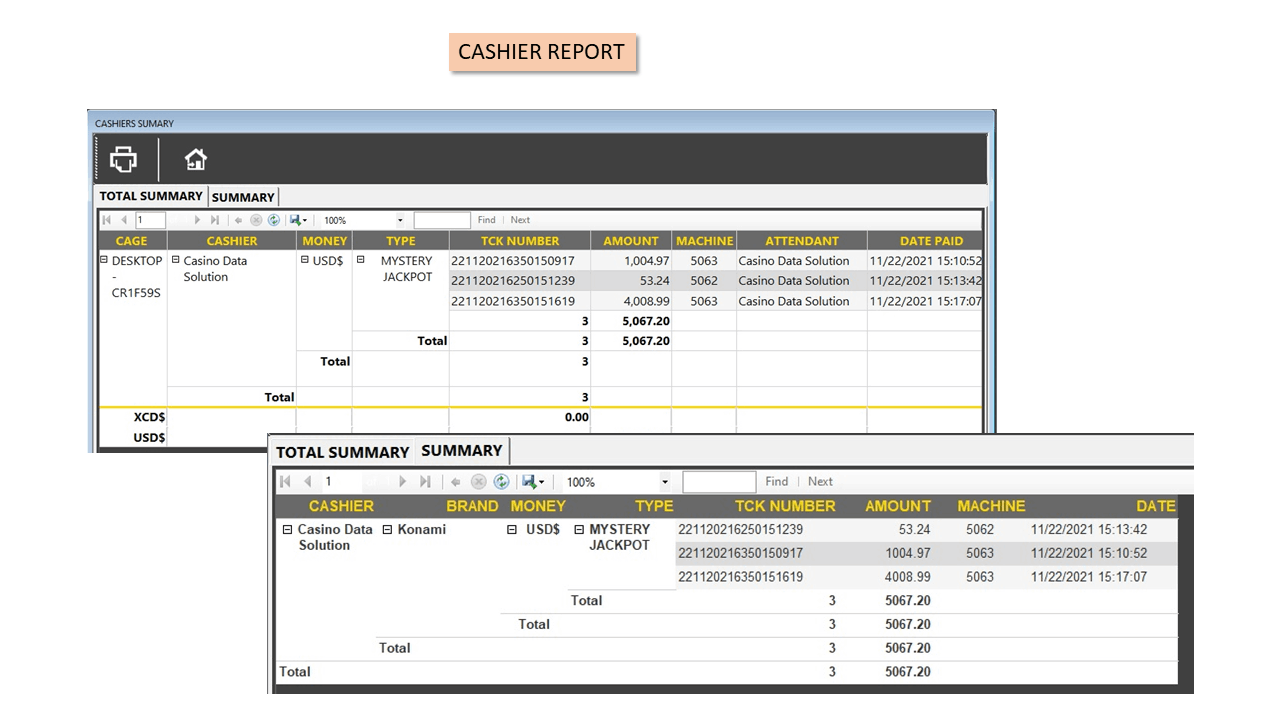Viewport: 1280px width, 720px height.
Task: Click the Find link in the lower toolbar
Action: (x=777, y=481)
